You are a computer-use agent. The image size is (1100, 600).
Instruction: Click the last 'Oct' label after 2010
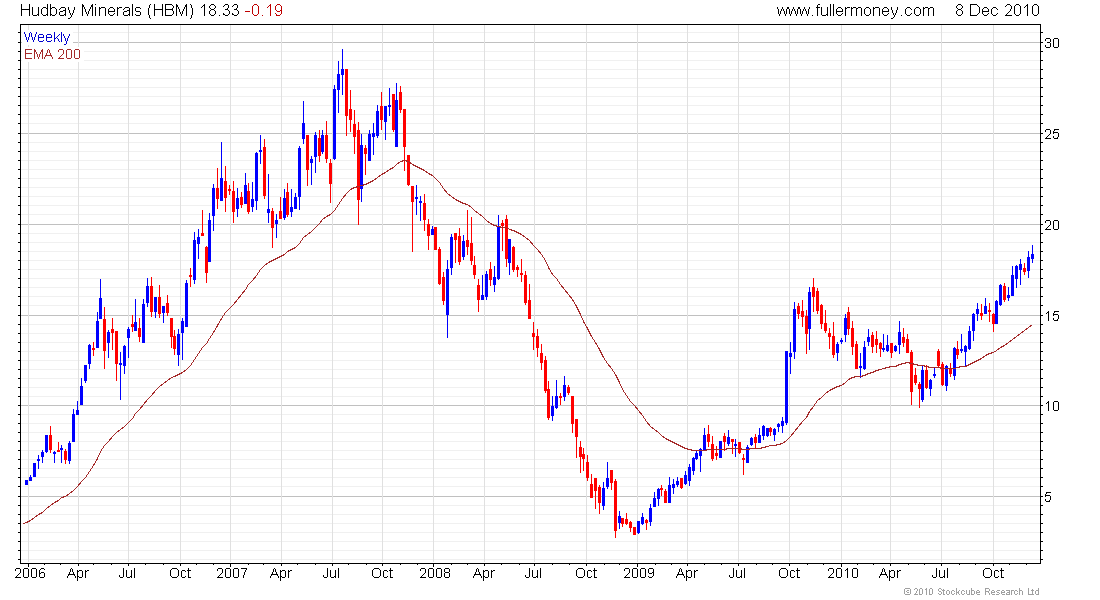tap(993, 573)
